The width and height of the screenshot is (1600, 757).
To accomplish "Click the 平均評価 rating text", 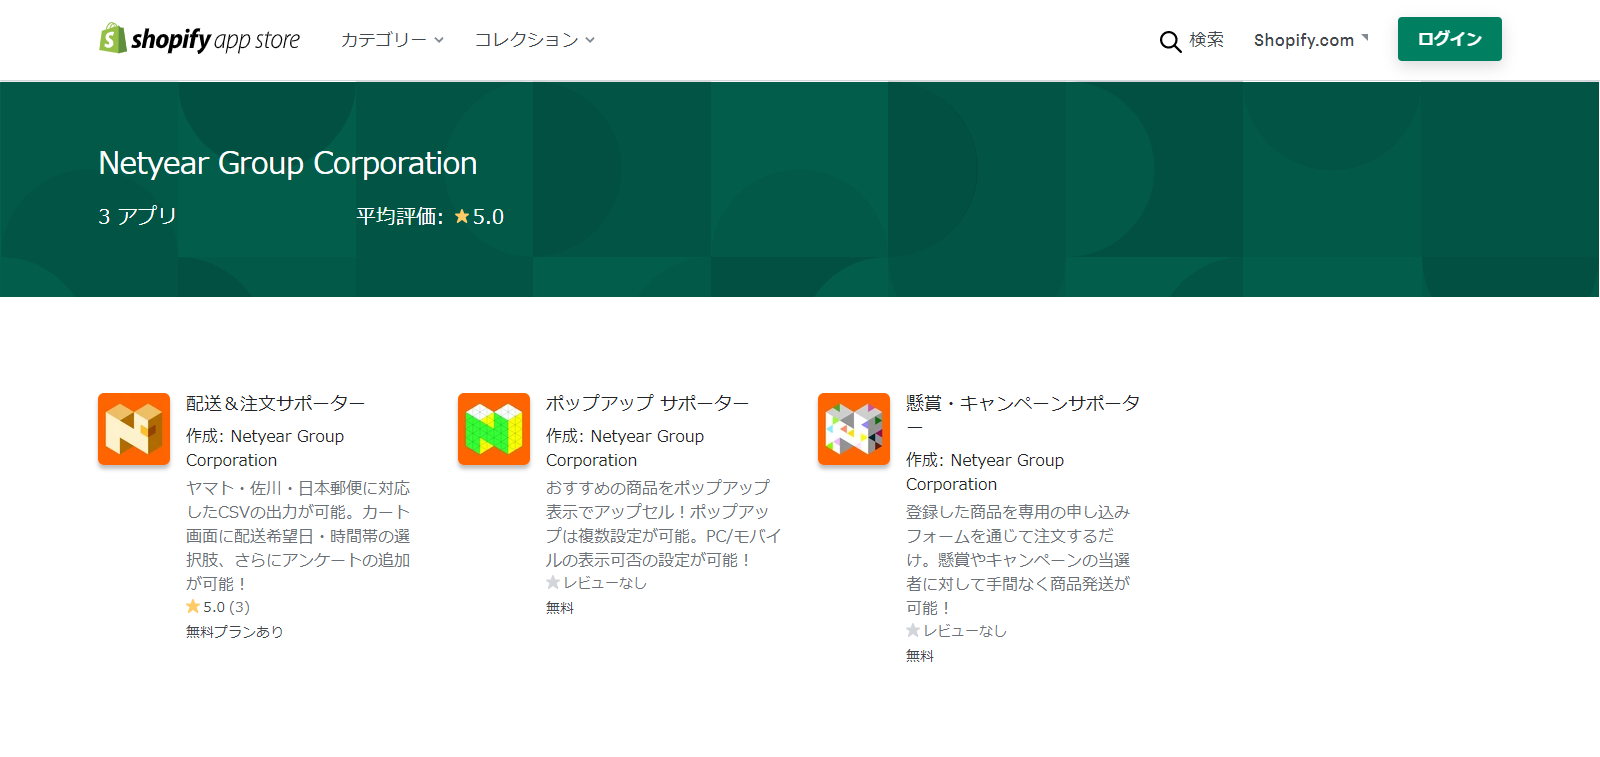I will tap(400, 216).
